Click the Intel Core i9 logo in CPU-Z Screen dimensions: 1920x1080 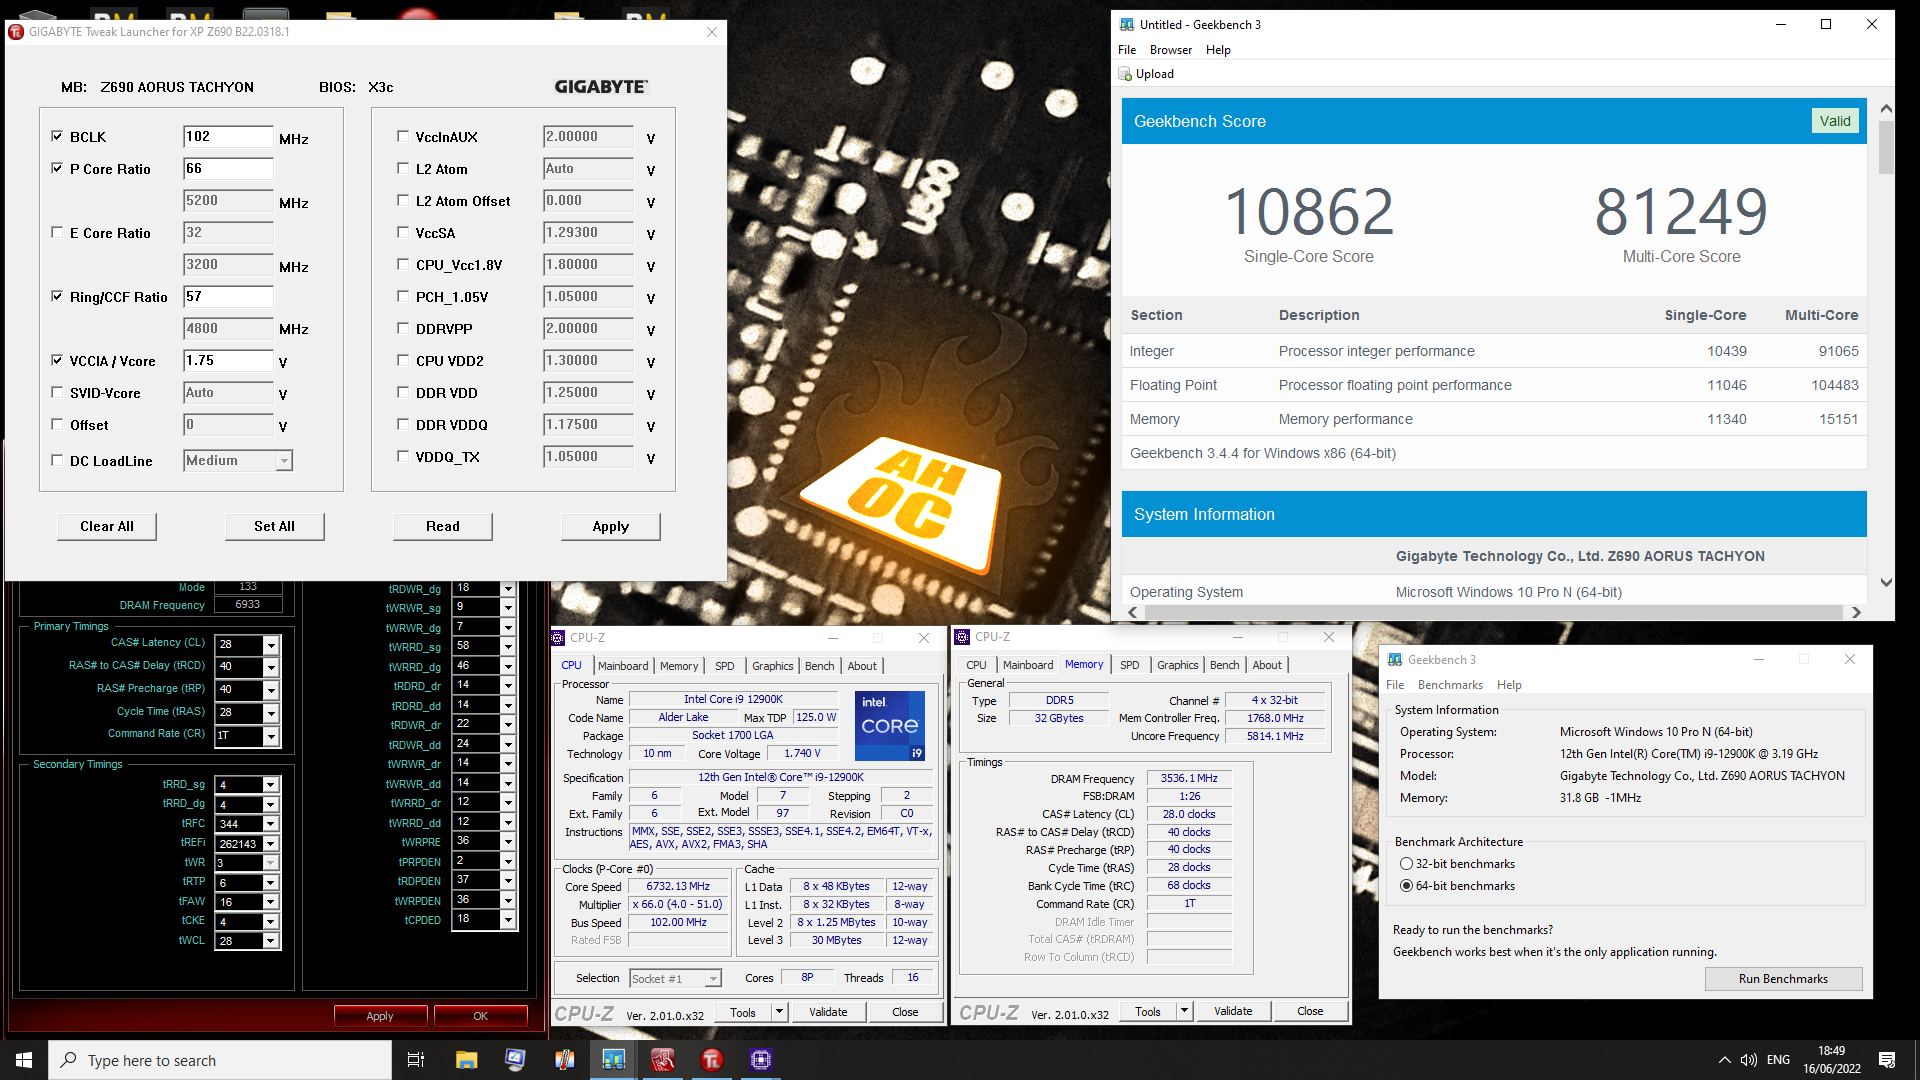(x=890, y=725)
